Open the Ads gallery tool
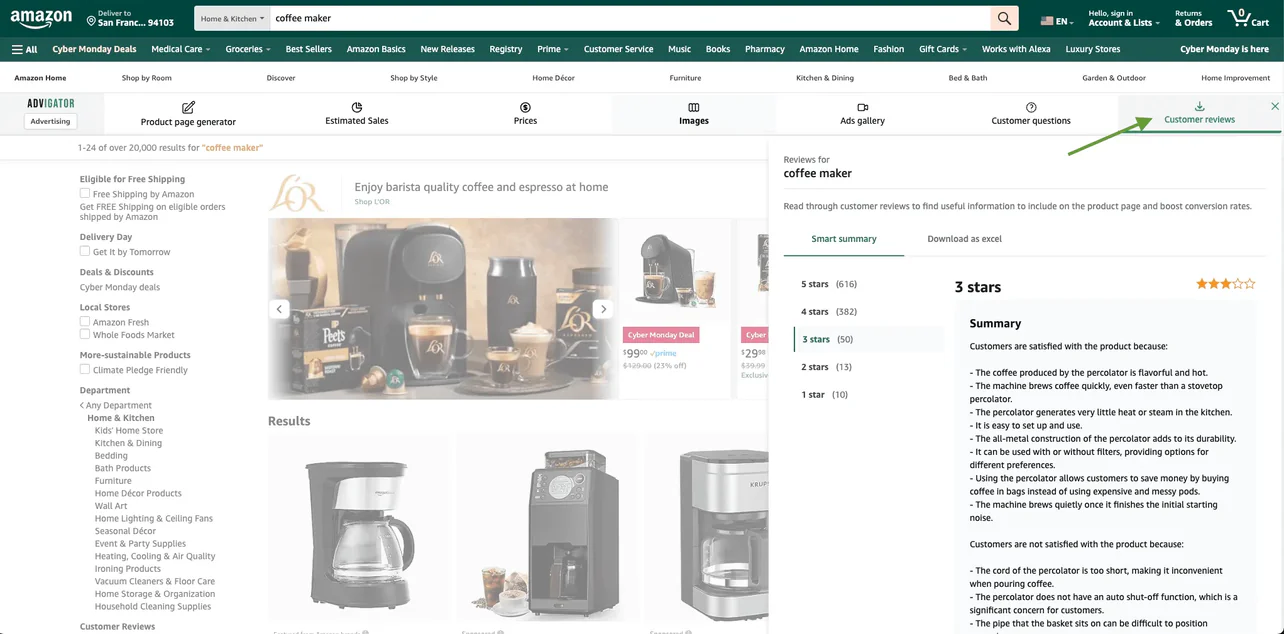1284x634 pixels. (x=862, y=114)
